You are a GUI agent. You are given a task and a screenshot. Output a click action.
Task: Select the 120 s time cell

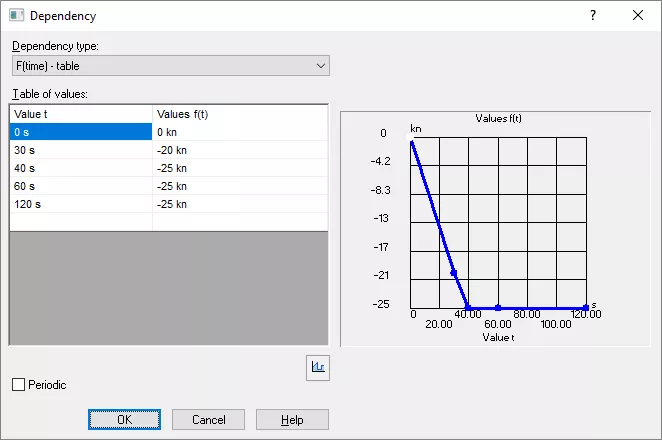coord(80,204)
